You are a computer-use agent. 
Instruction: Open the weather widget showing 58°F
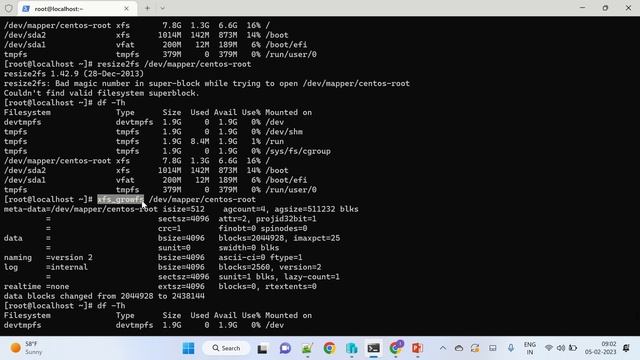[x=27, y=348]
